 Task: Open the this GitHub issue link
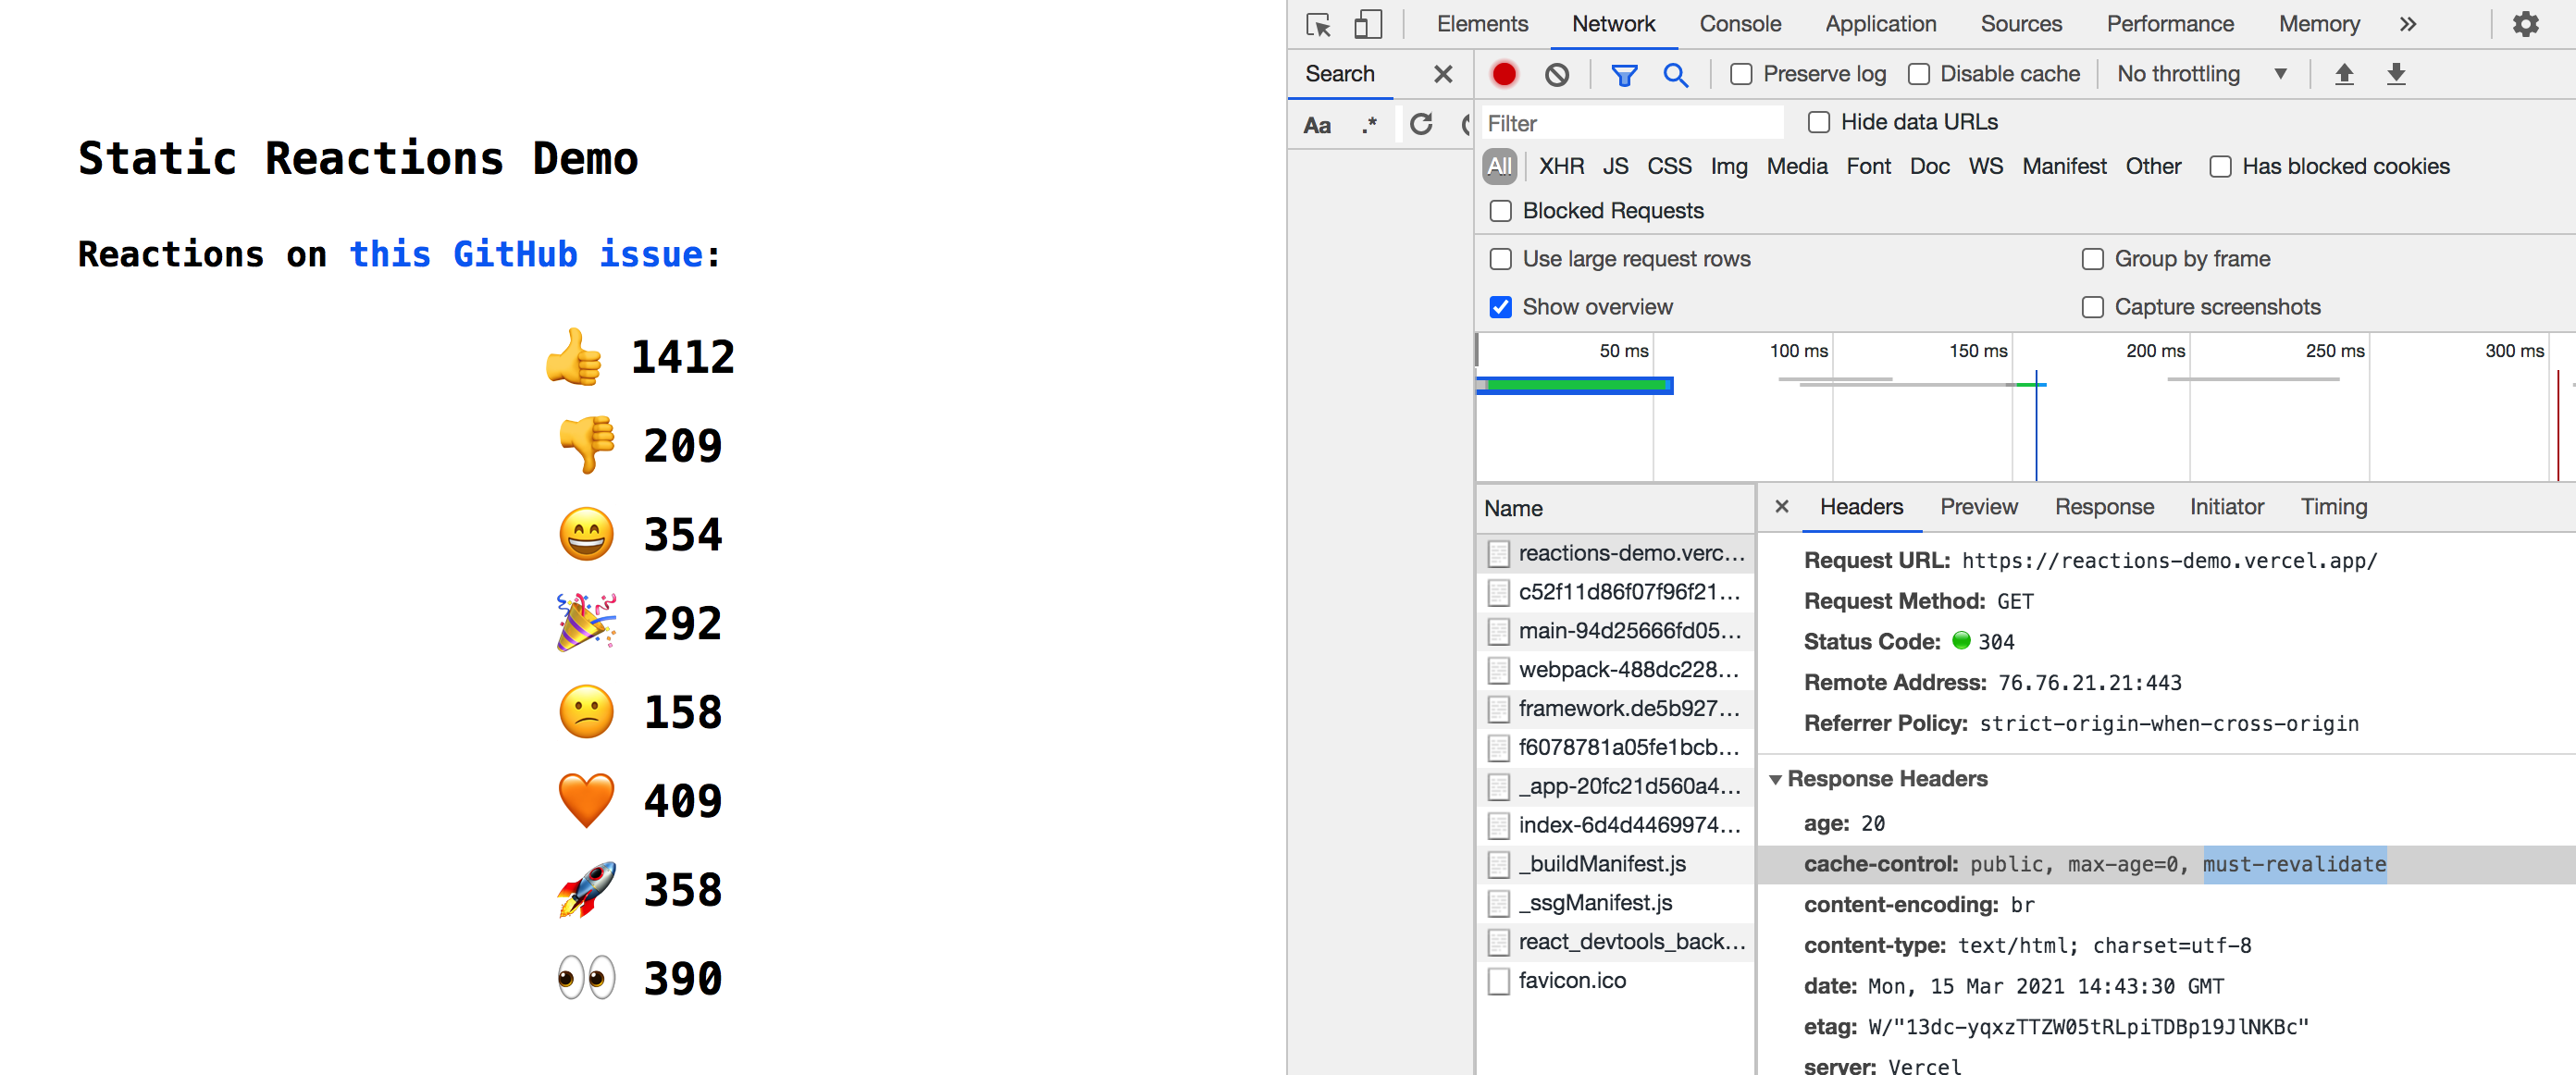(526, 254)
